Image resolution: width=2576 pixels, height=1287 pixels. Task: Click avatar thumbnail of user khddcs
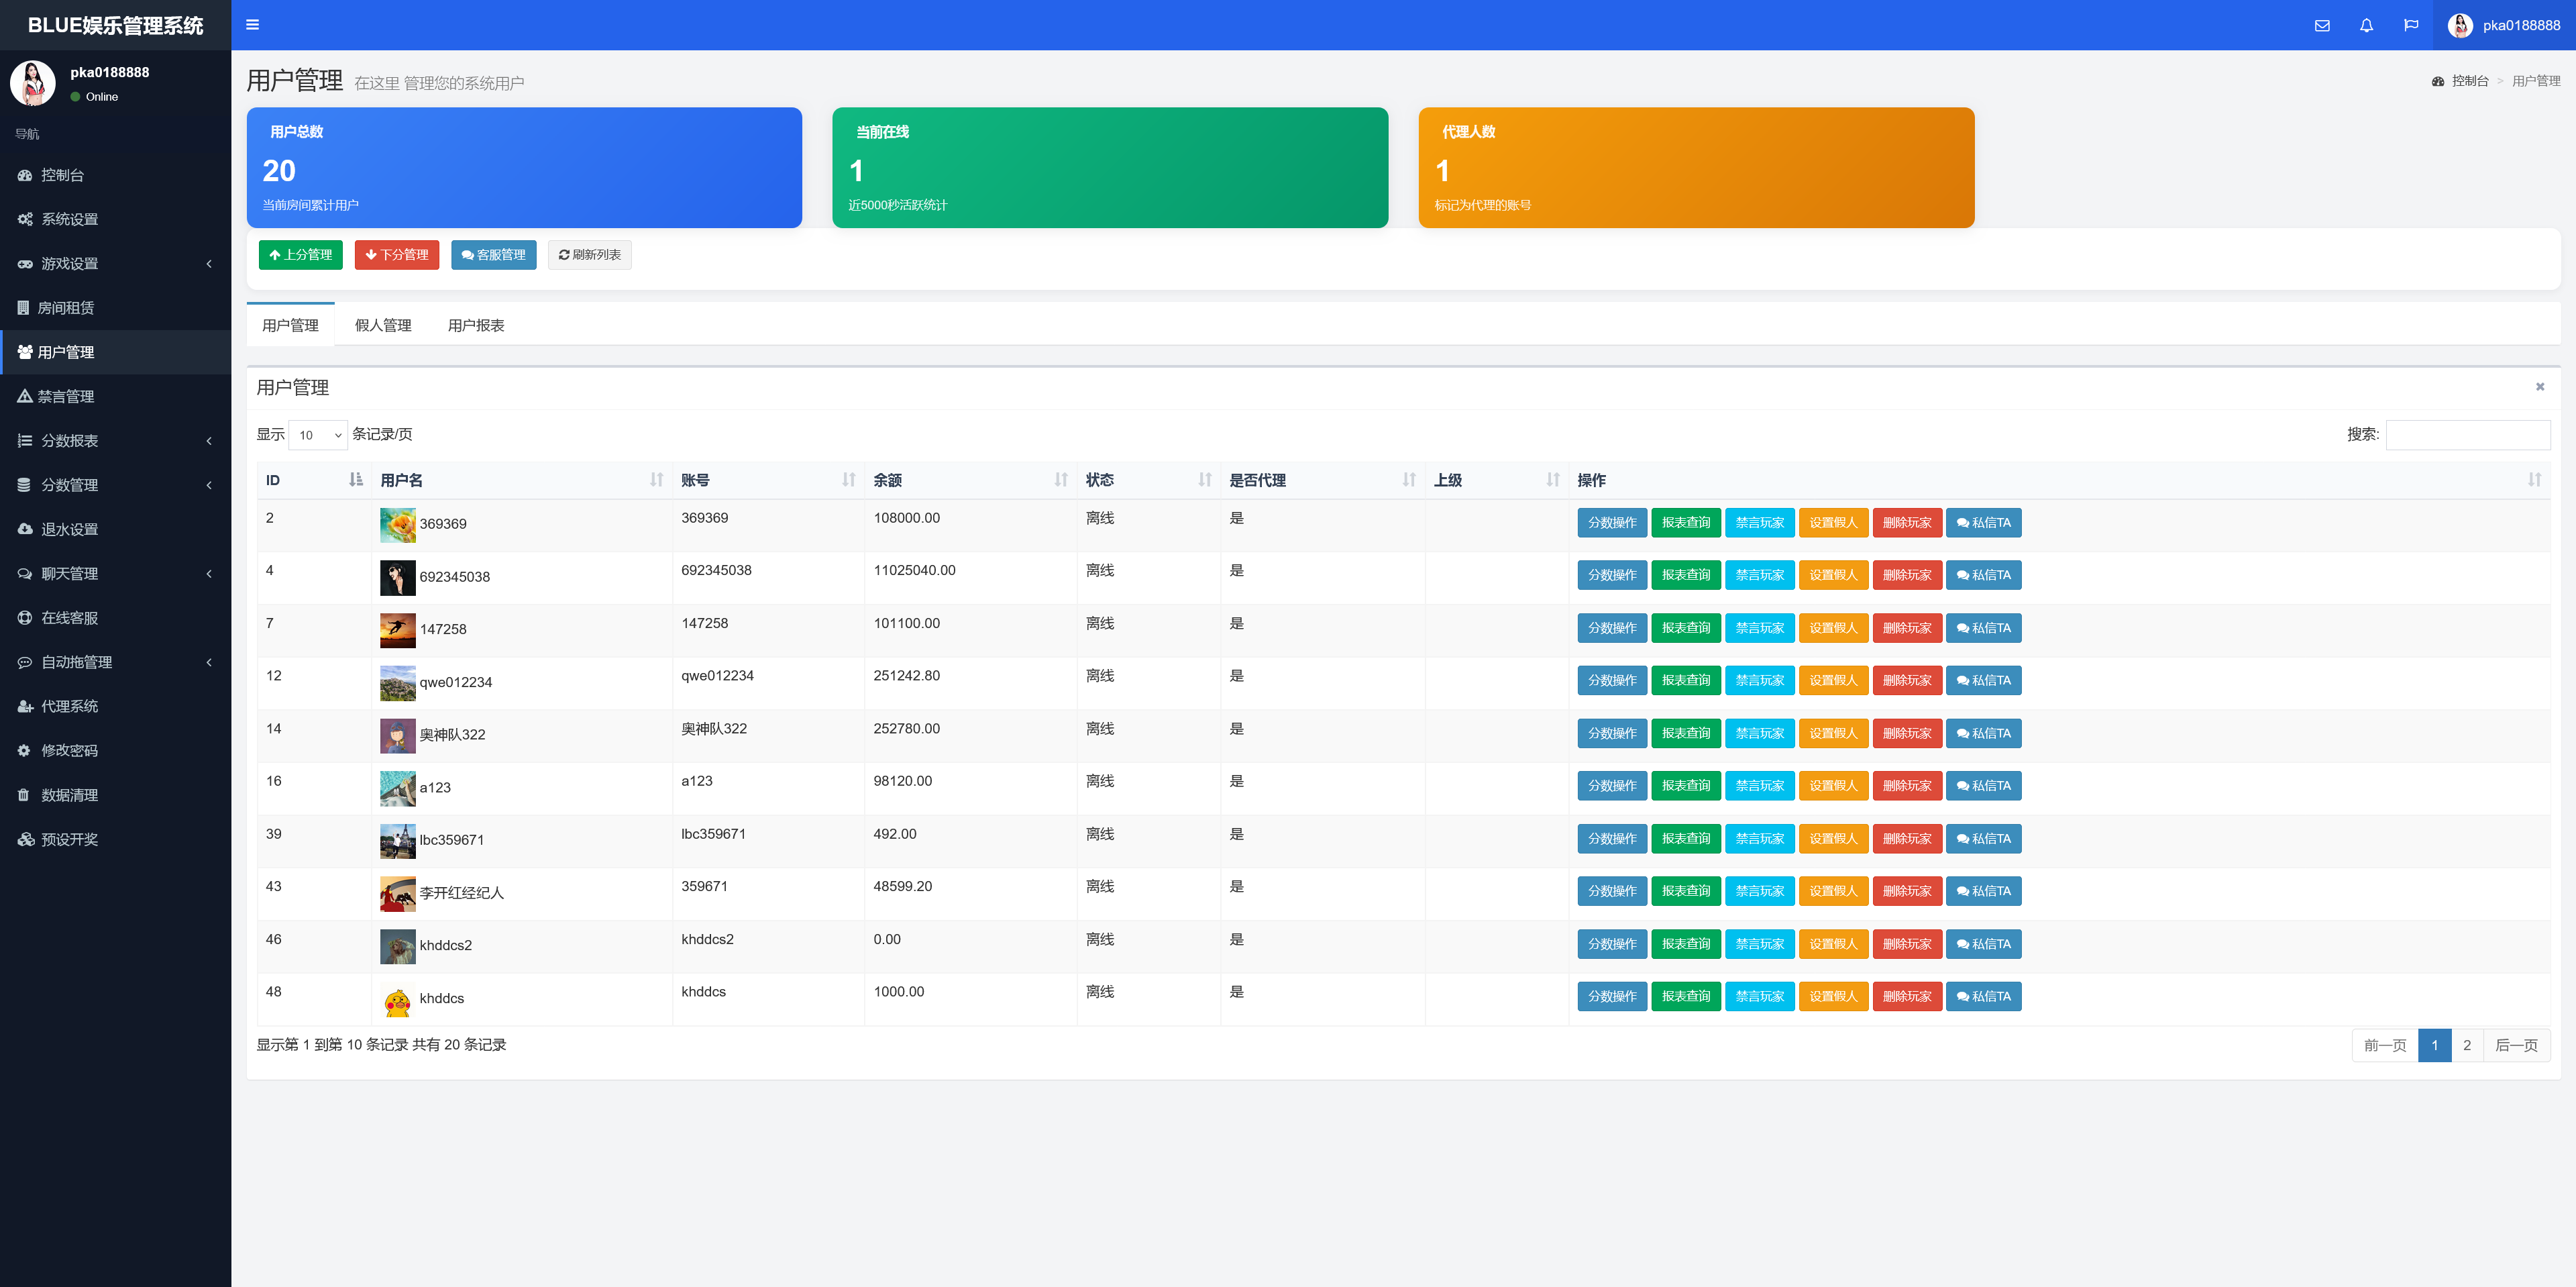397,999
